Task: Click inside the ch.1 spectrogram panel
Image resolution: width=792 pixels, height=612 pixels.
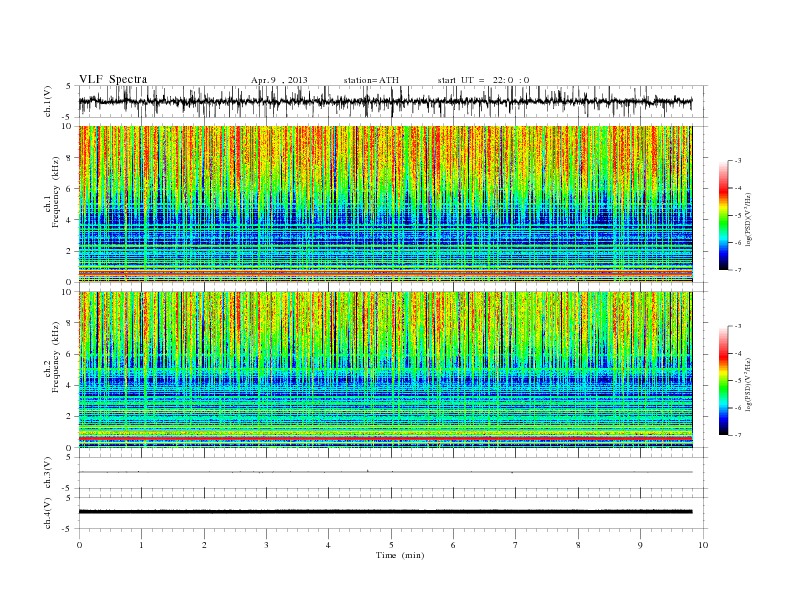Action: coord(385,204)
